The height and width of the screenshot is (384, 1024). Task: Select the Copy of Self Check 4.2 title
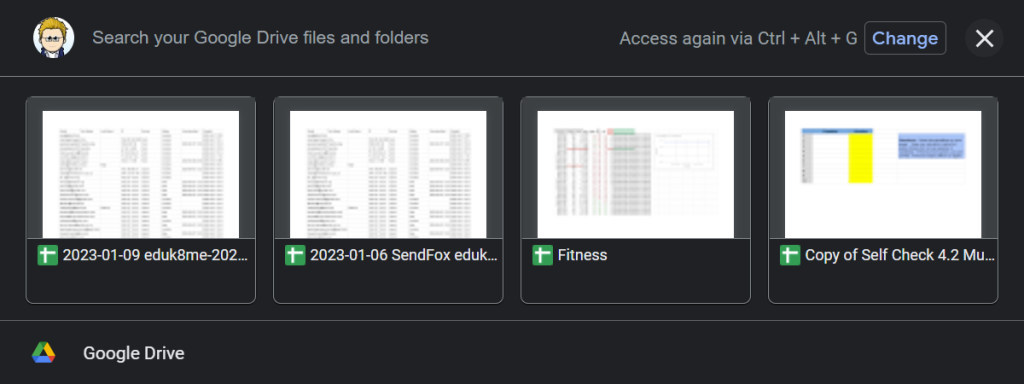(899, 255)
